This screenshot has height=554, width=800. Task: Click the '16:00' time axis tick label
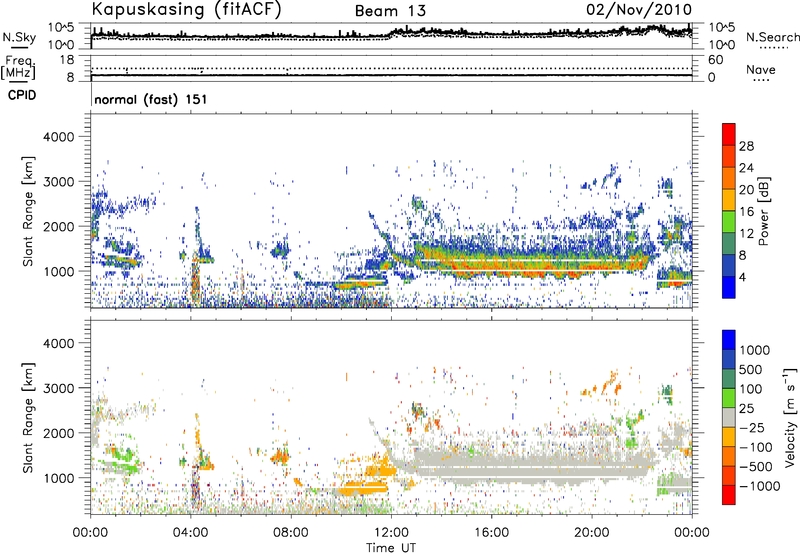[x=491, y=533]
